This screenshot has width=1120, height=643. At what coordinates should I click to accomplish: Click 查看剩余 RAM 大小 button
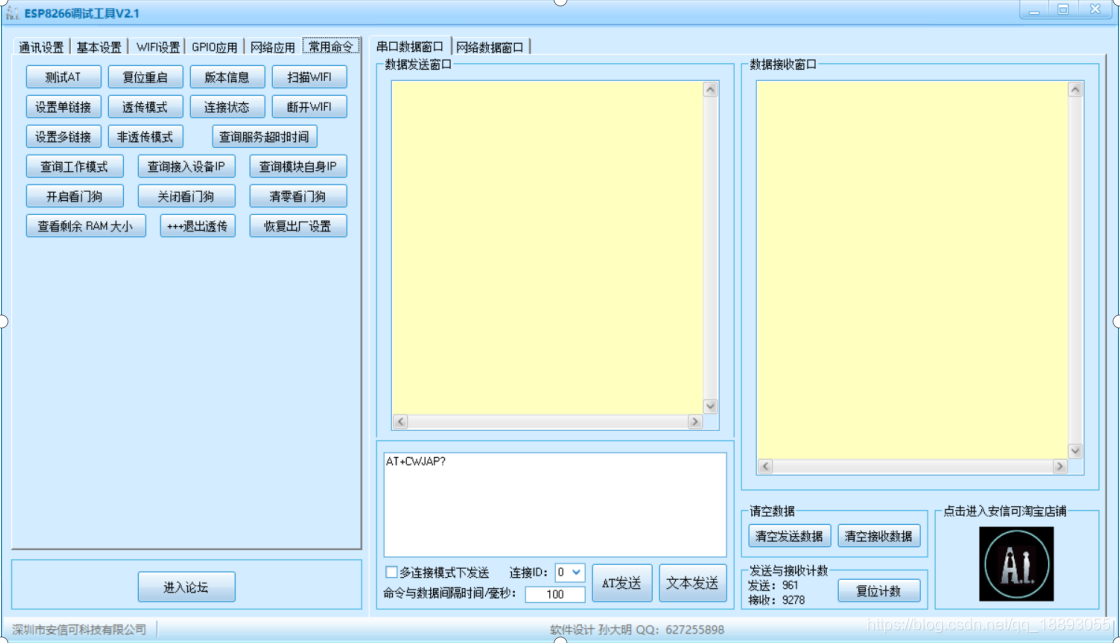[x=86, y=226]
